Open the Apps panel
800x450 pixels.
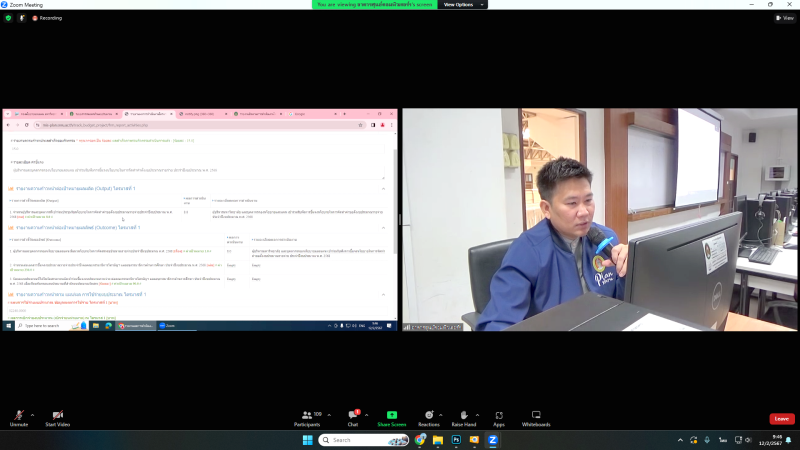pyautogui.click(x=499, y=416)
